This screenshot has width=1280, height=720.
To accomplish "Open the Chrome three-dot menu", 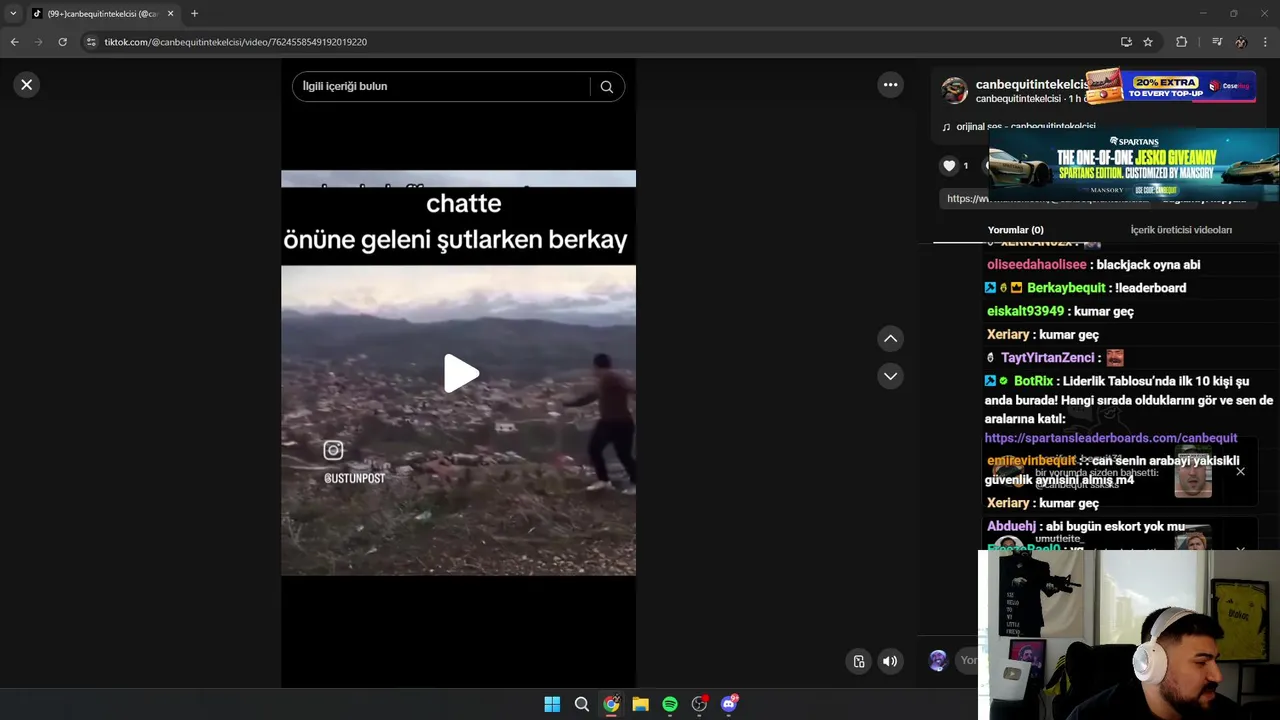I will 1266,42.
